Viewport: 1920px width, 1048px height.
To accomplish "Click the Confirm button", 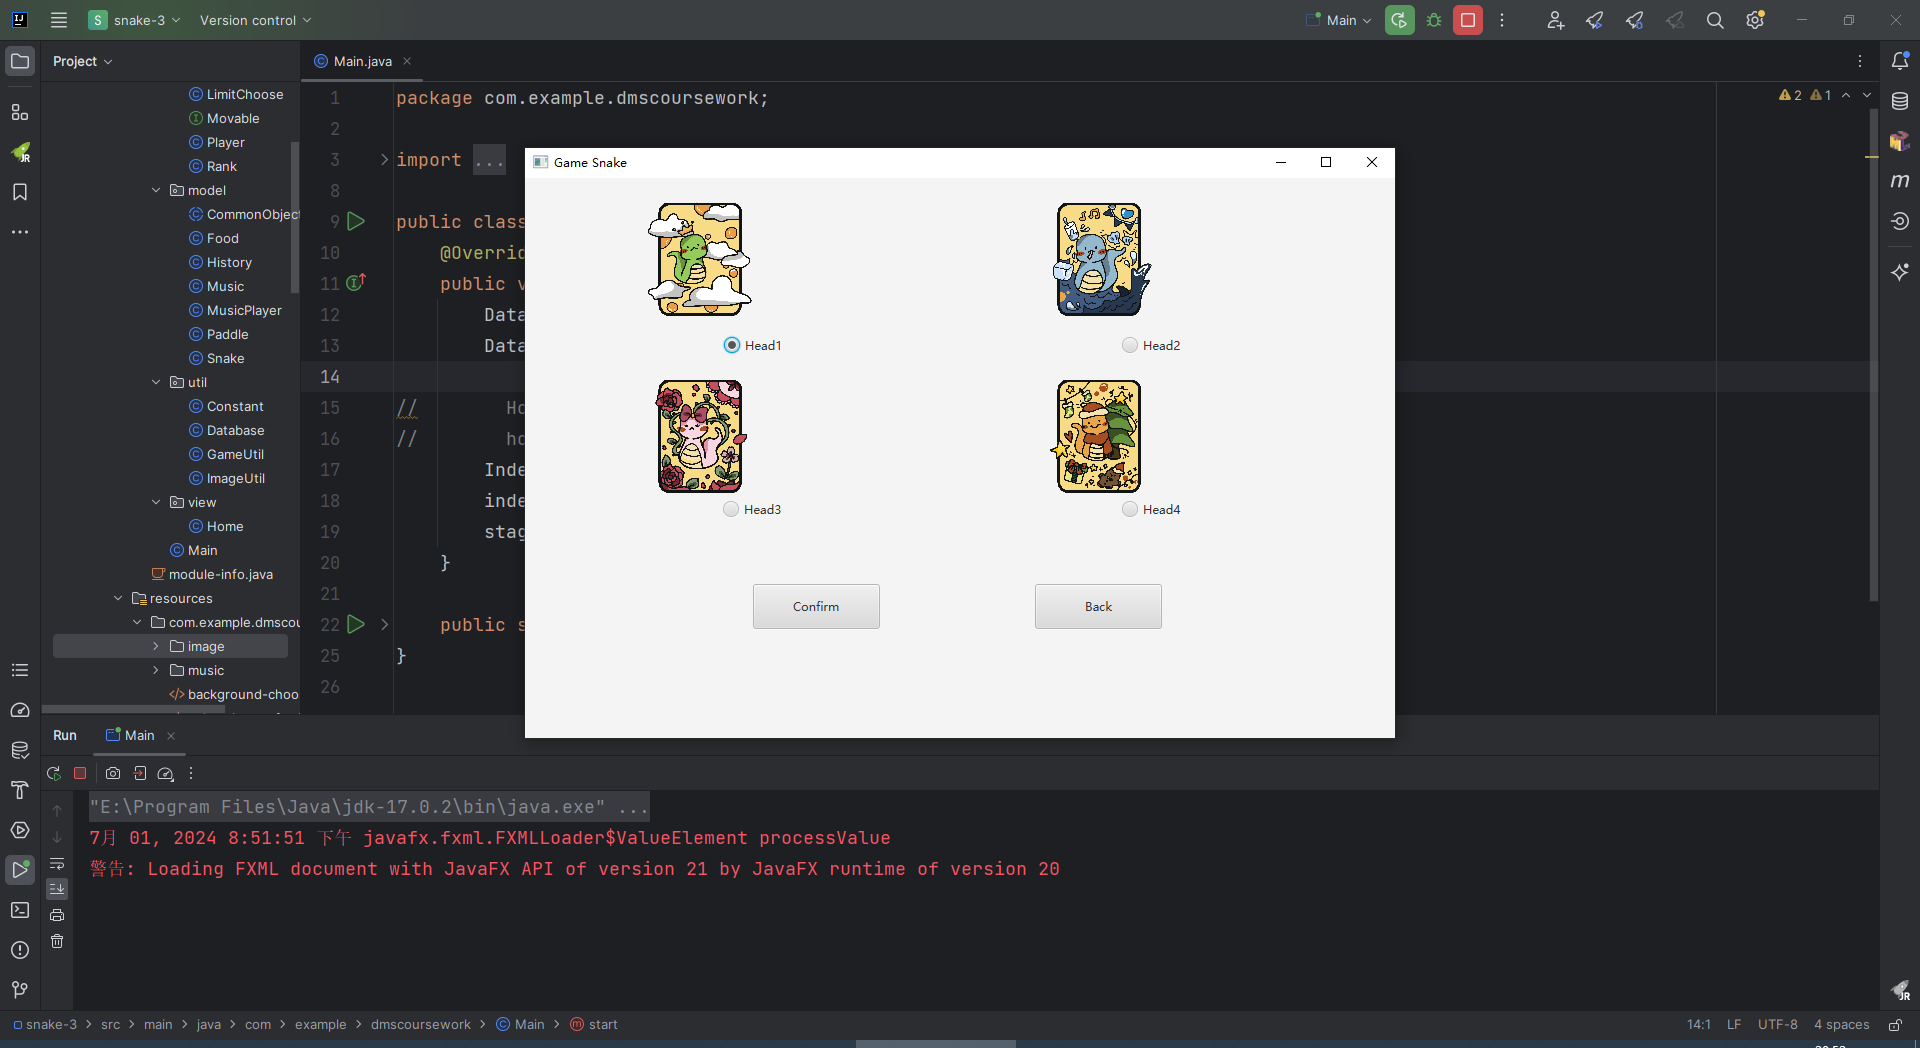I will click(816, 606).
